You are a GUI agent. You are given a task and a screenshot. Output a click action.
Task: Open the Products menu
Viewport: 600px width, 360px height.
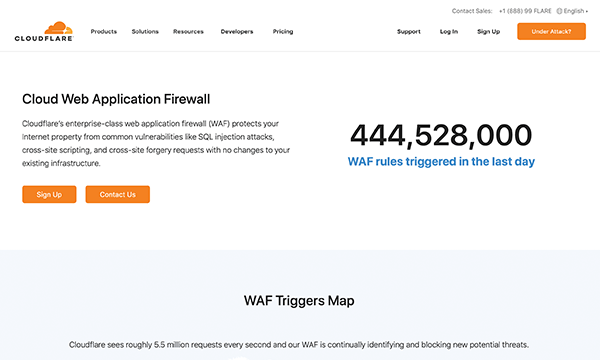[104, 31]
